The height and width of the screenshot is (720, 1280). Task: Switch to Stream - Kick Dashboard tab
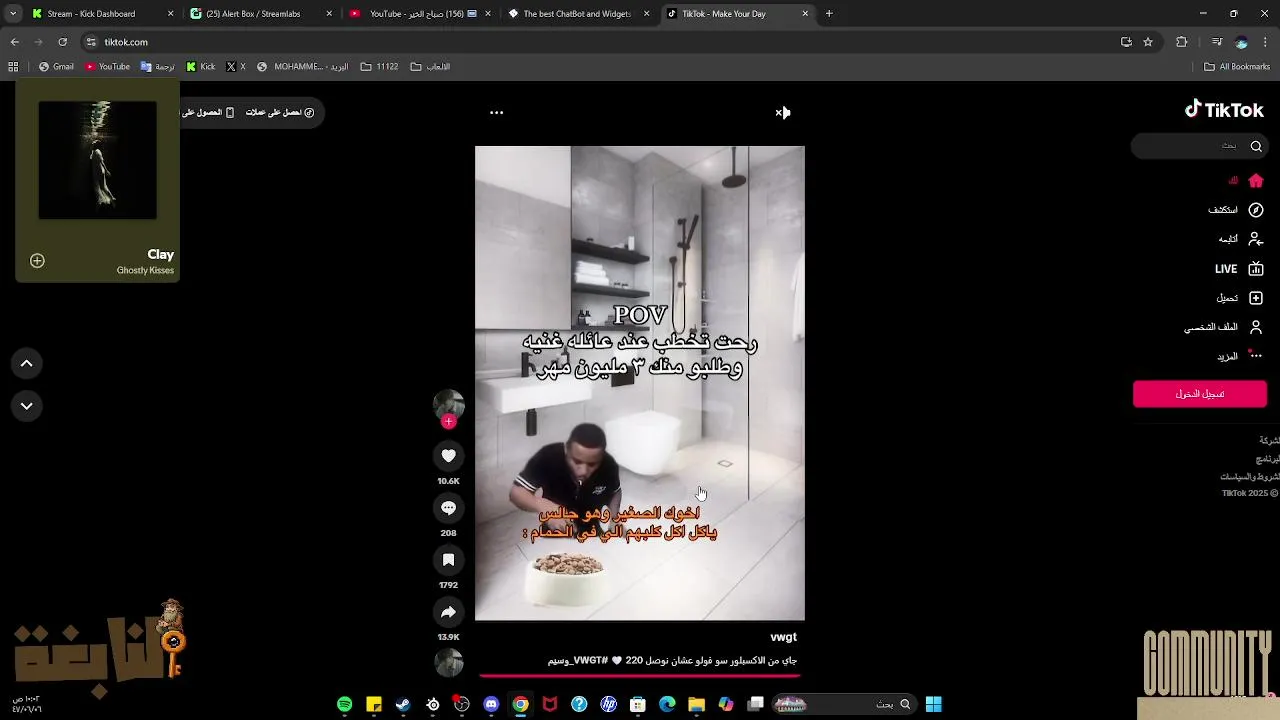(x=100, y=14)
